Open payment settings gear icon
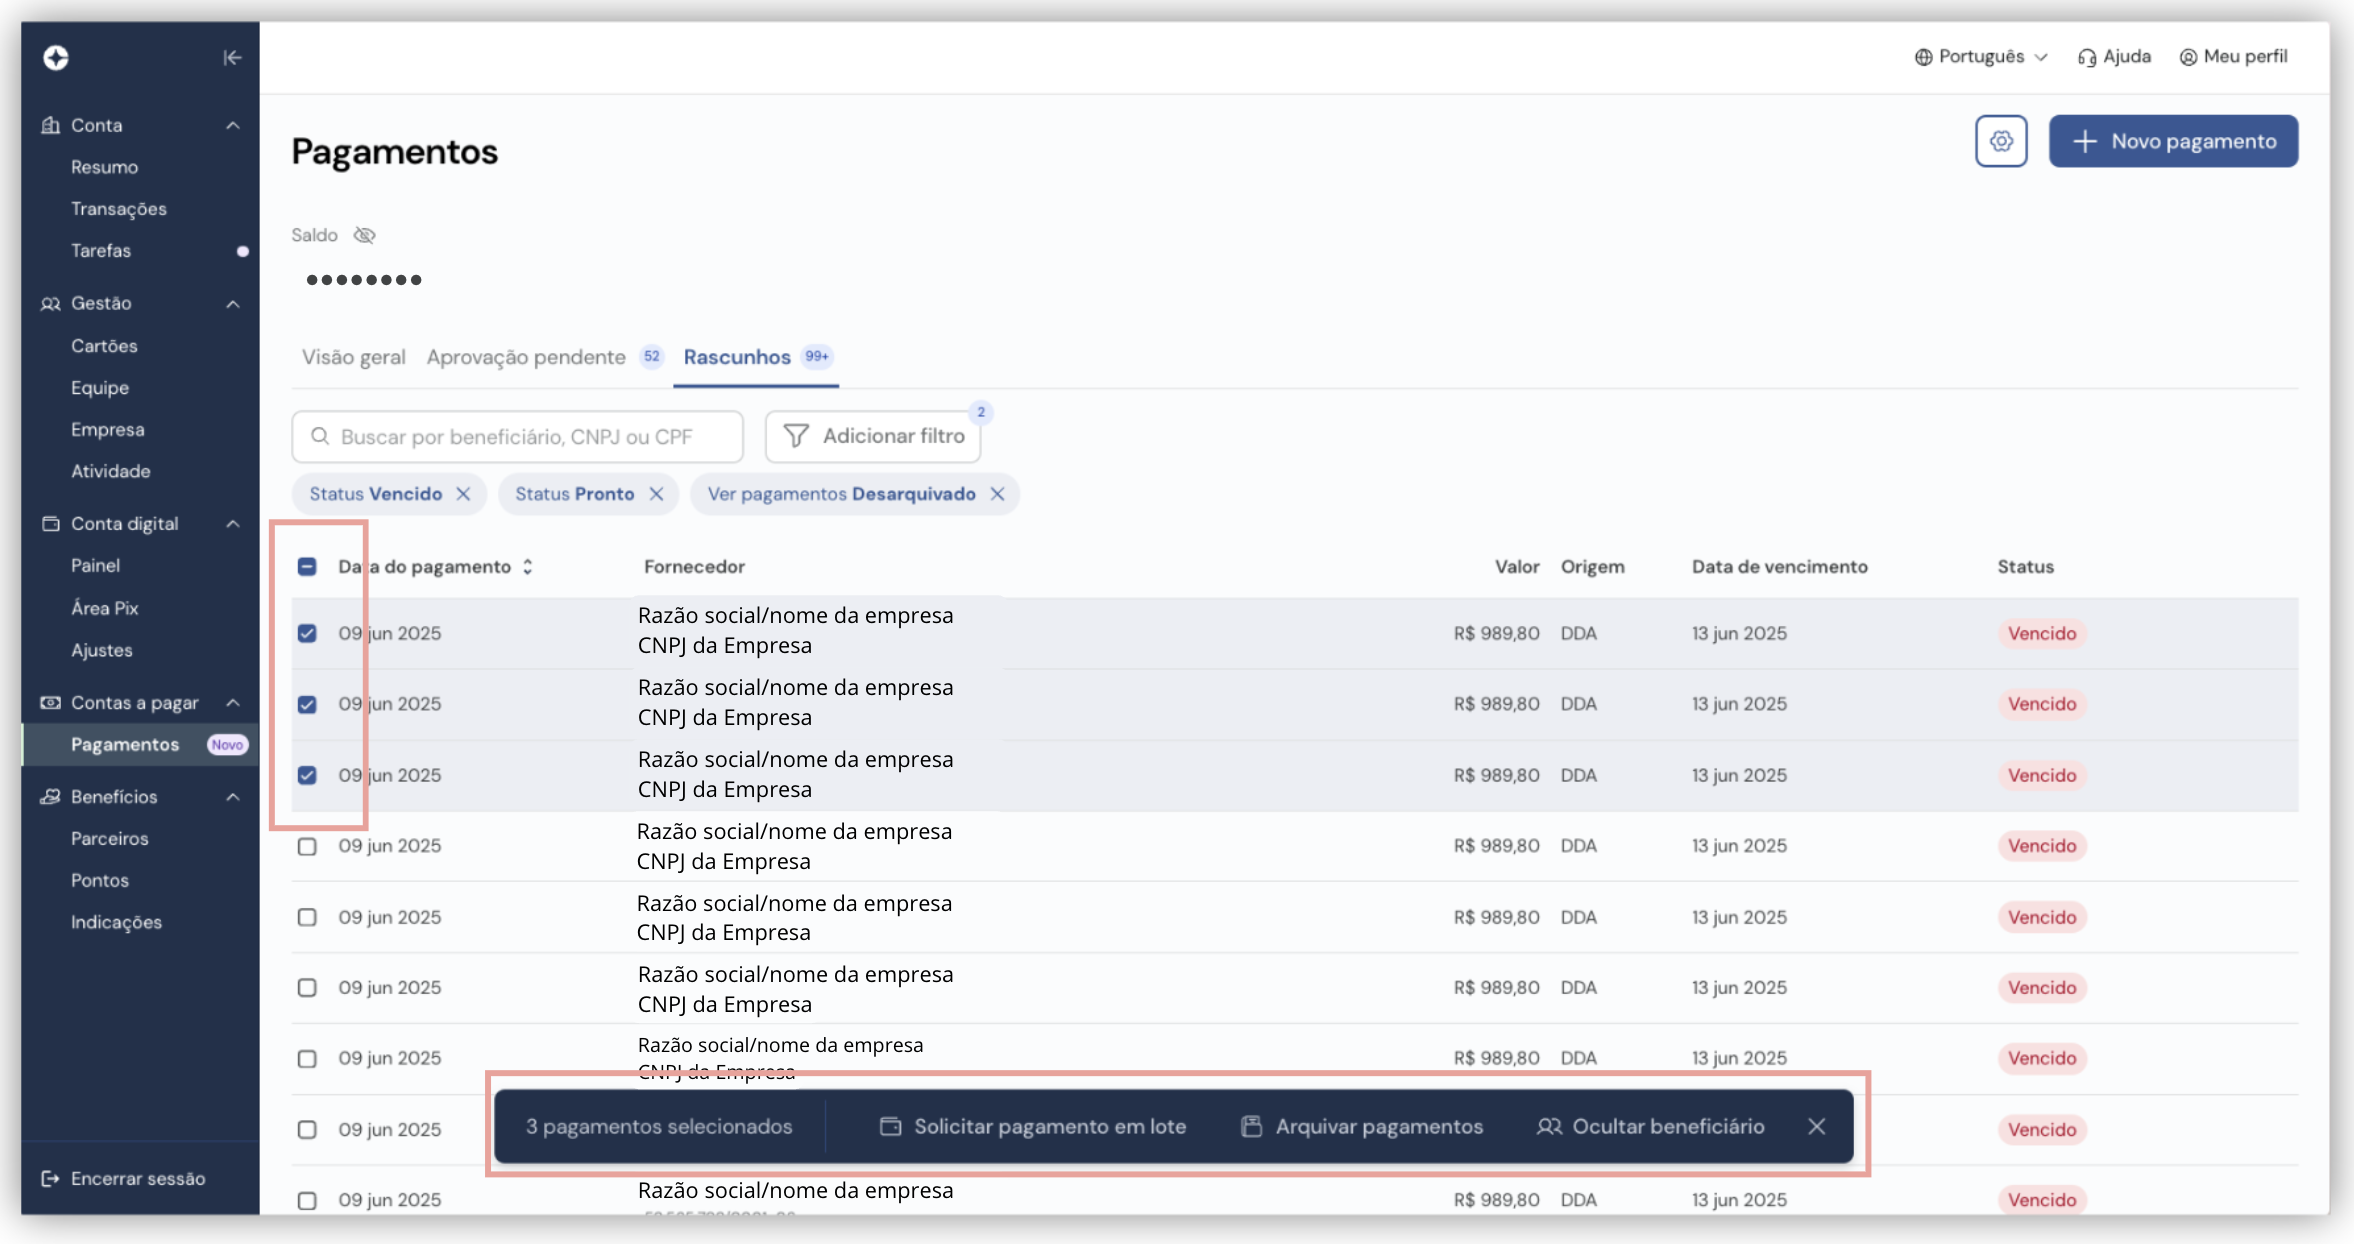 pos(2001,141)
